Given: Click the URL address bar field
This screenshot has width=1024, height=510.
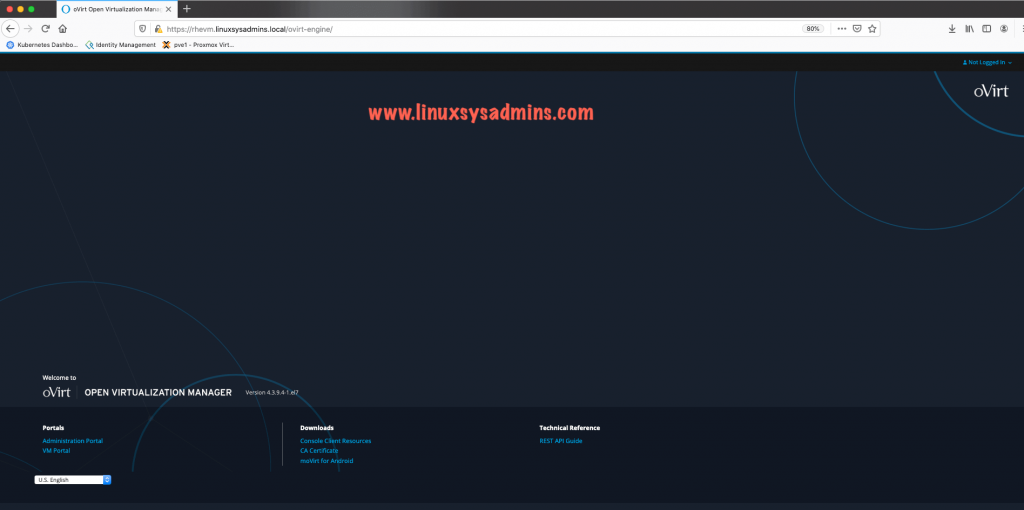Looking at the screenshot, I should tap(480, 29).
